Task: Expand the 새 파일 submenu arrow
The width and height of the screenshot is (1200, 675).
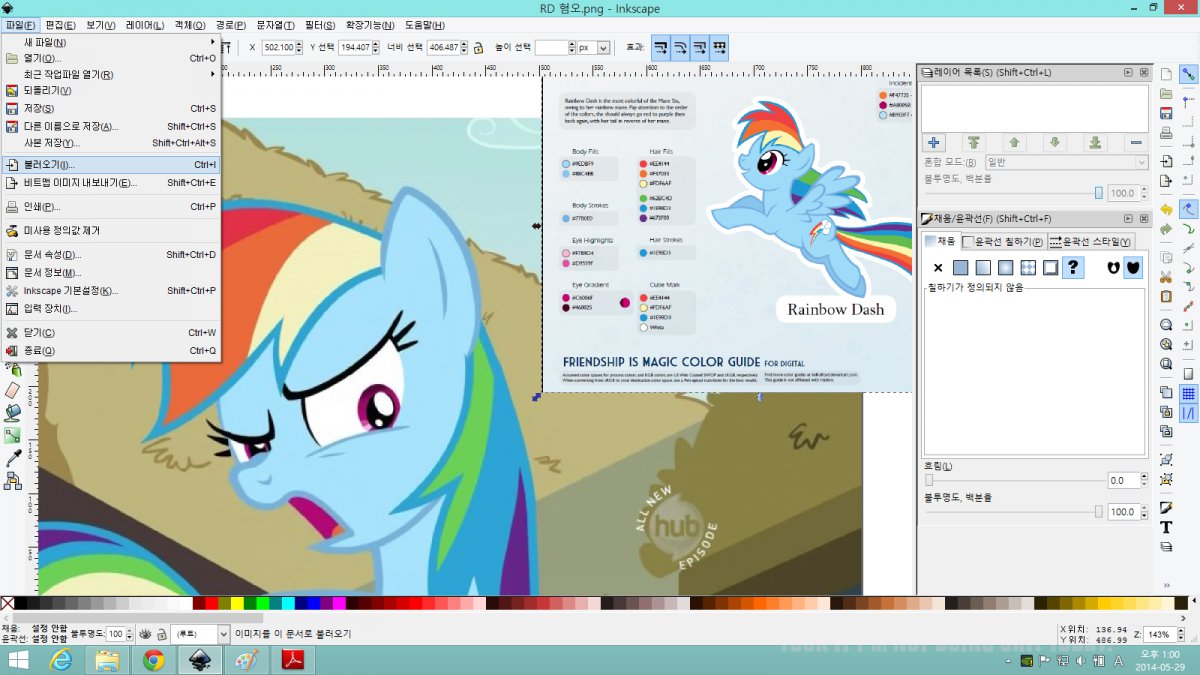Action: [x=213, y=42]
